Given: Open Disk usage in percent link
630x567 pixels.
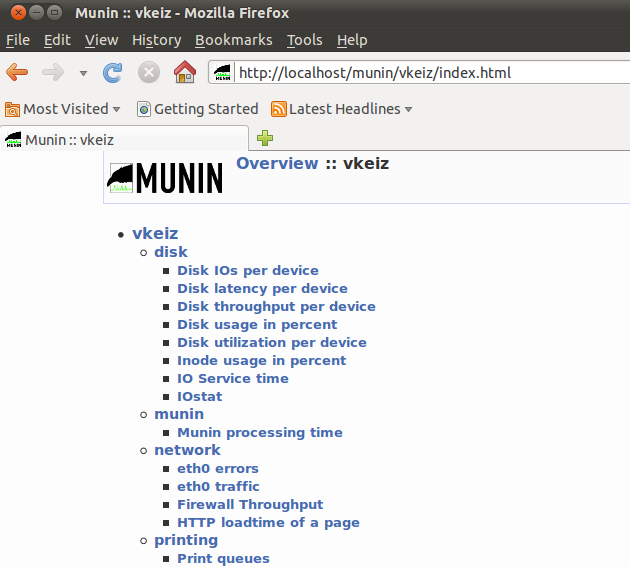Looking at the screenshot, I should click(x=257, y=325).
